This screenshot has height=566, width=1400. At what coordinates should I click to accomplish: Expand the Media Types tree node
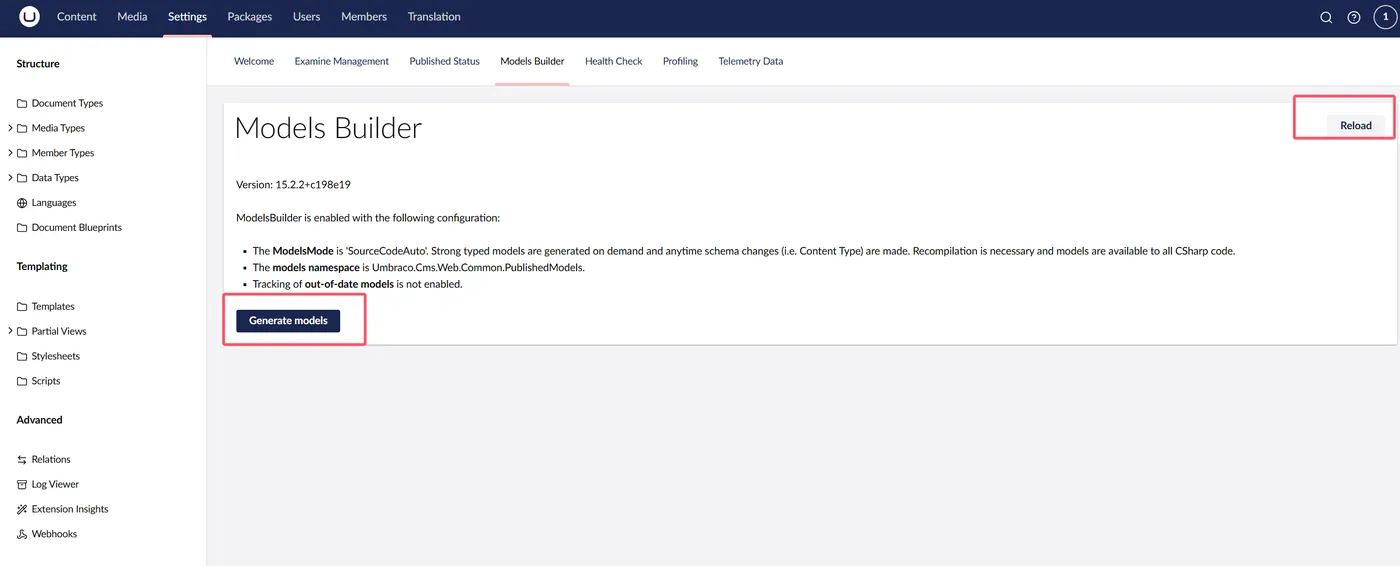(10, 128)
